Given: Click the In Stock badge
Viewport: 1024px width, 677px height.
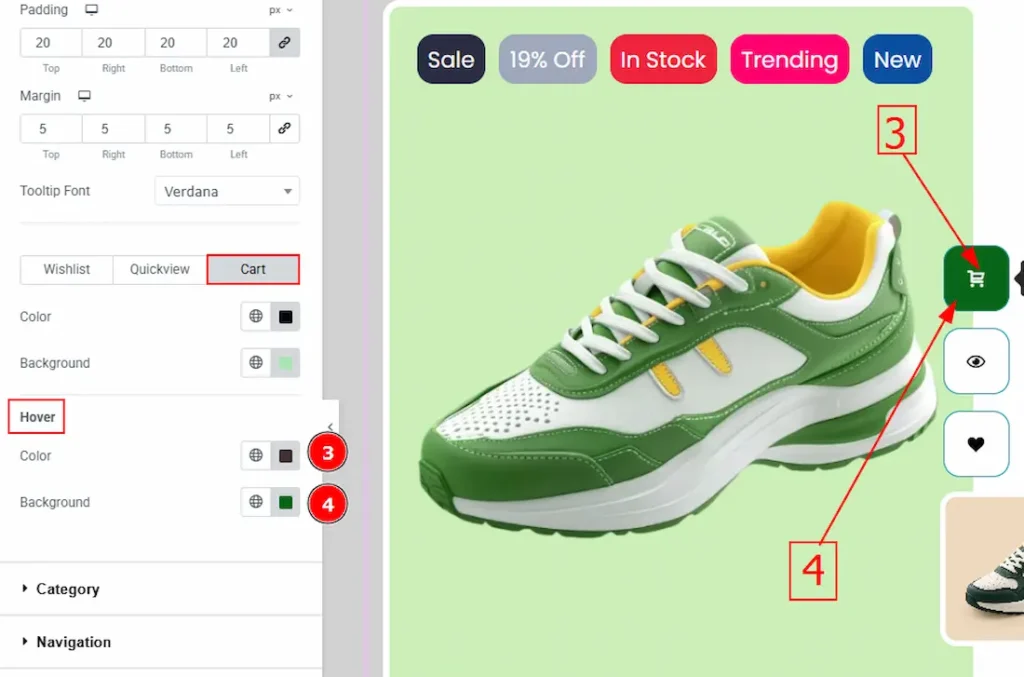Looking at the screenshot, I should coord(663,59).
